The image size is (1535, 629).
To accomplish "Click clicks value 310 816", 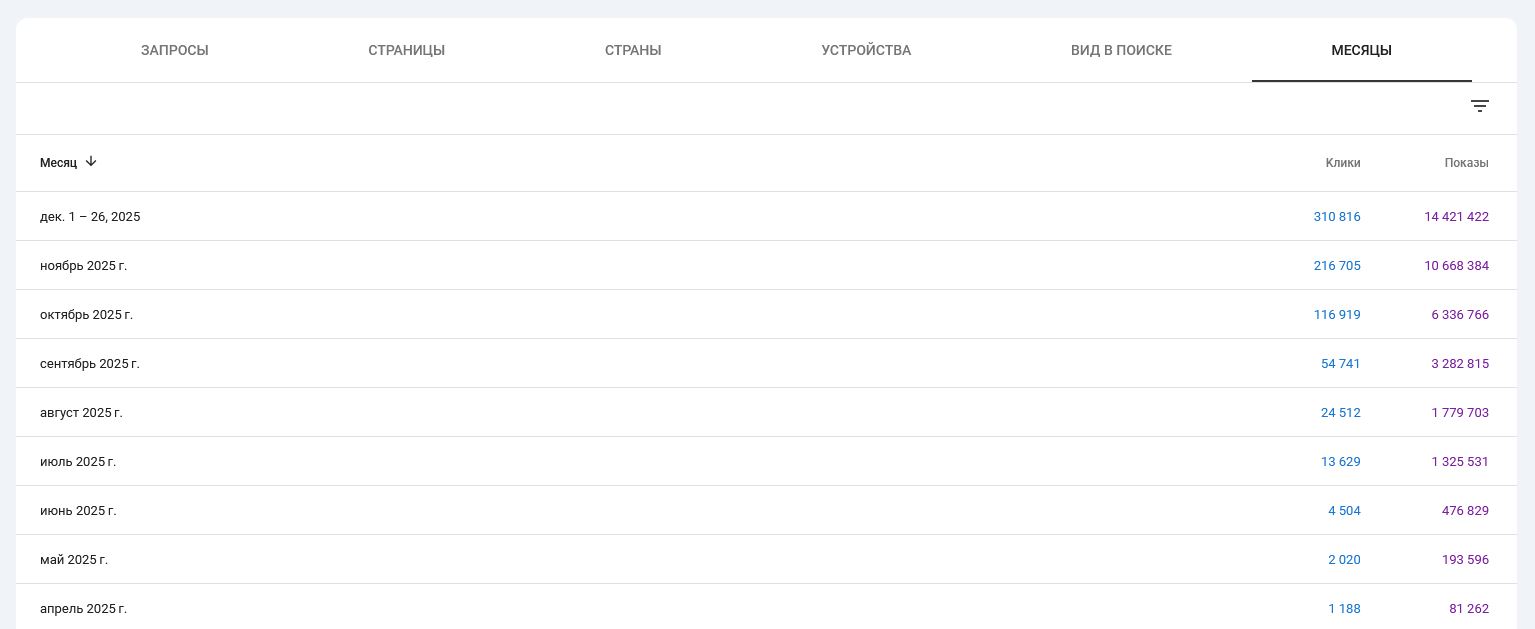I will pyautogui.click(x=1336, y=217).
